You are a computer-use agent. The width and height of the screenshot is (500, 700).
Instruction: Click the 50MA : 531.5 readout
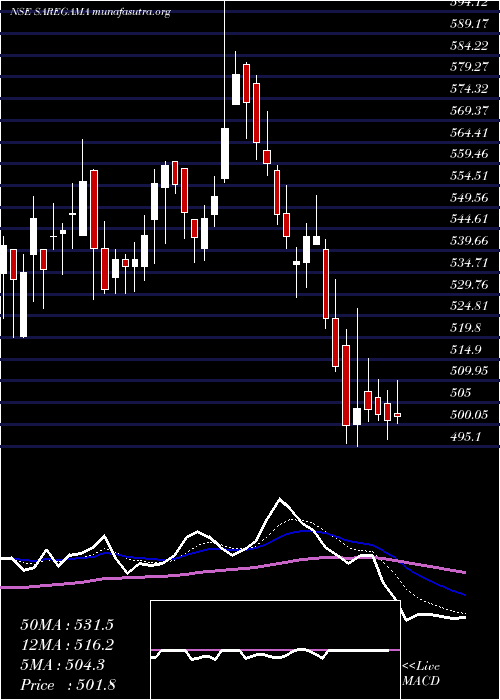(67, 625)
